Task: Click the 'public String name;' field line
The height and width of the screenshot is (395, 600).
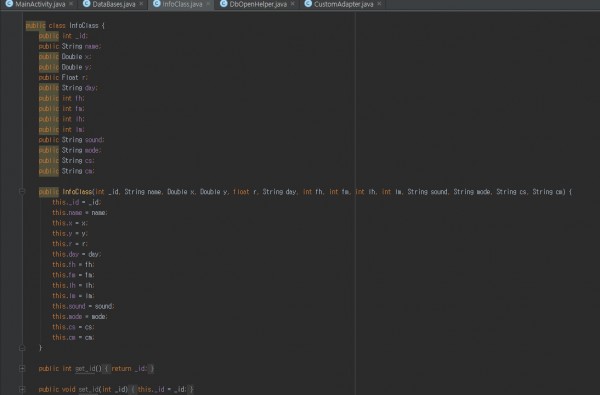Action: pyautogui.click(x=70, y=46)
